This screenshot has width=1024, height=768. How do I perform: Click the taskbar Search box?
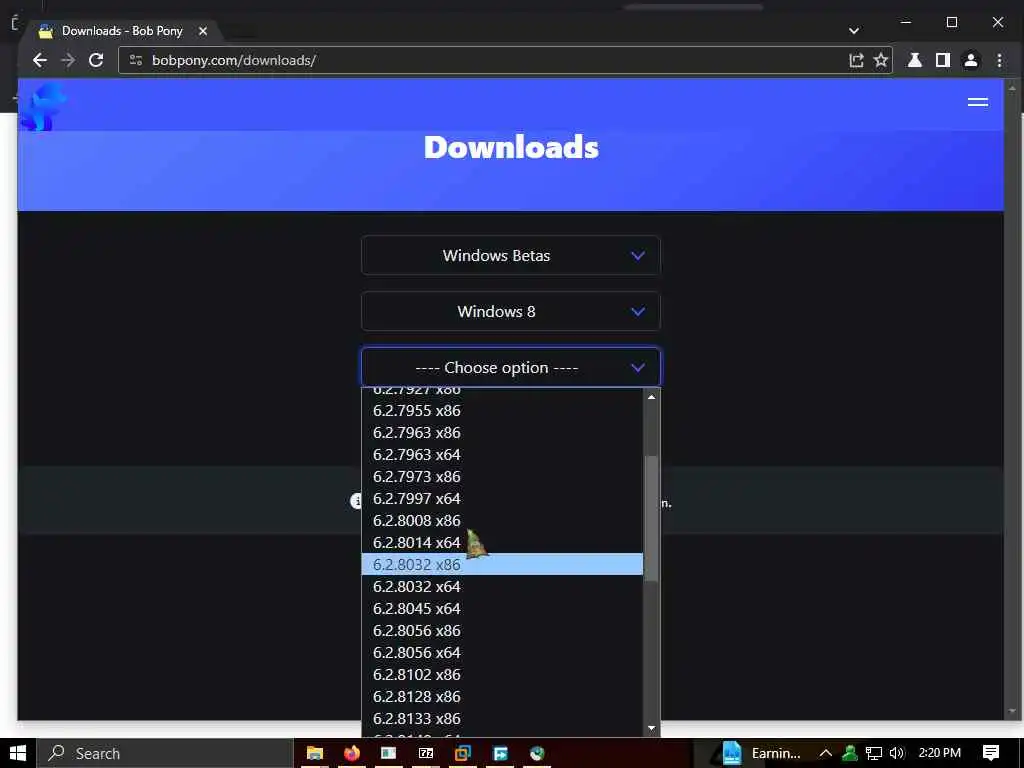click(165, 753)
